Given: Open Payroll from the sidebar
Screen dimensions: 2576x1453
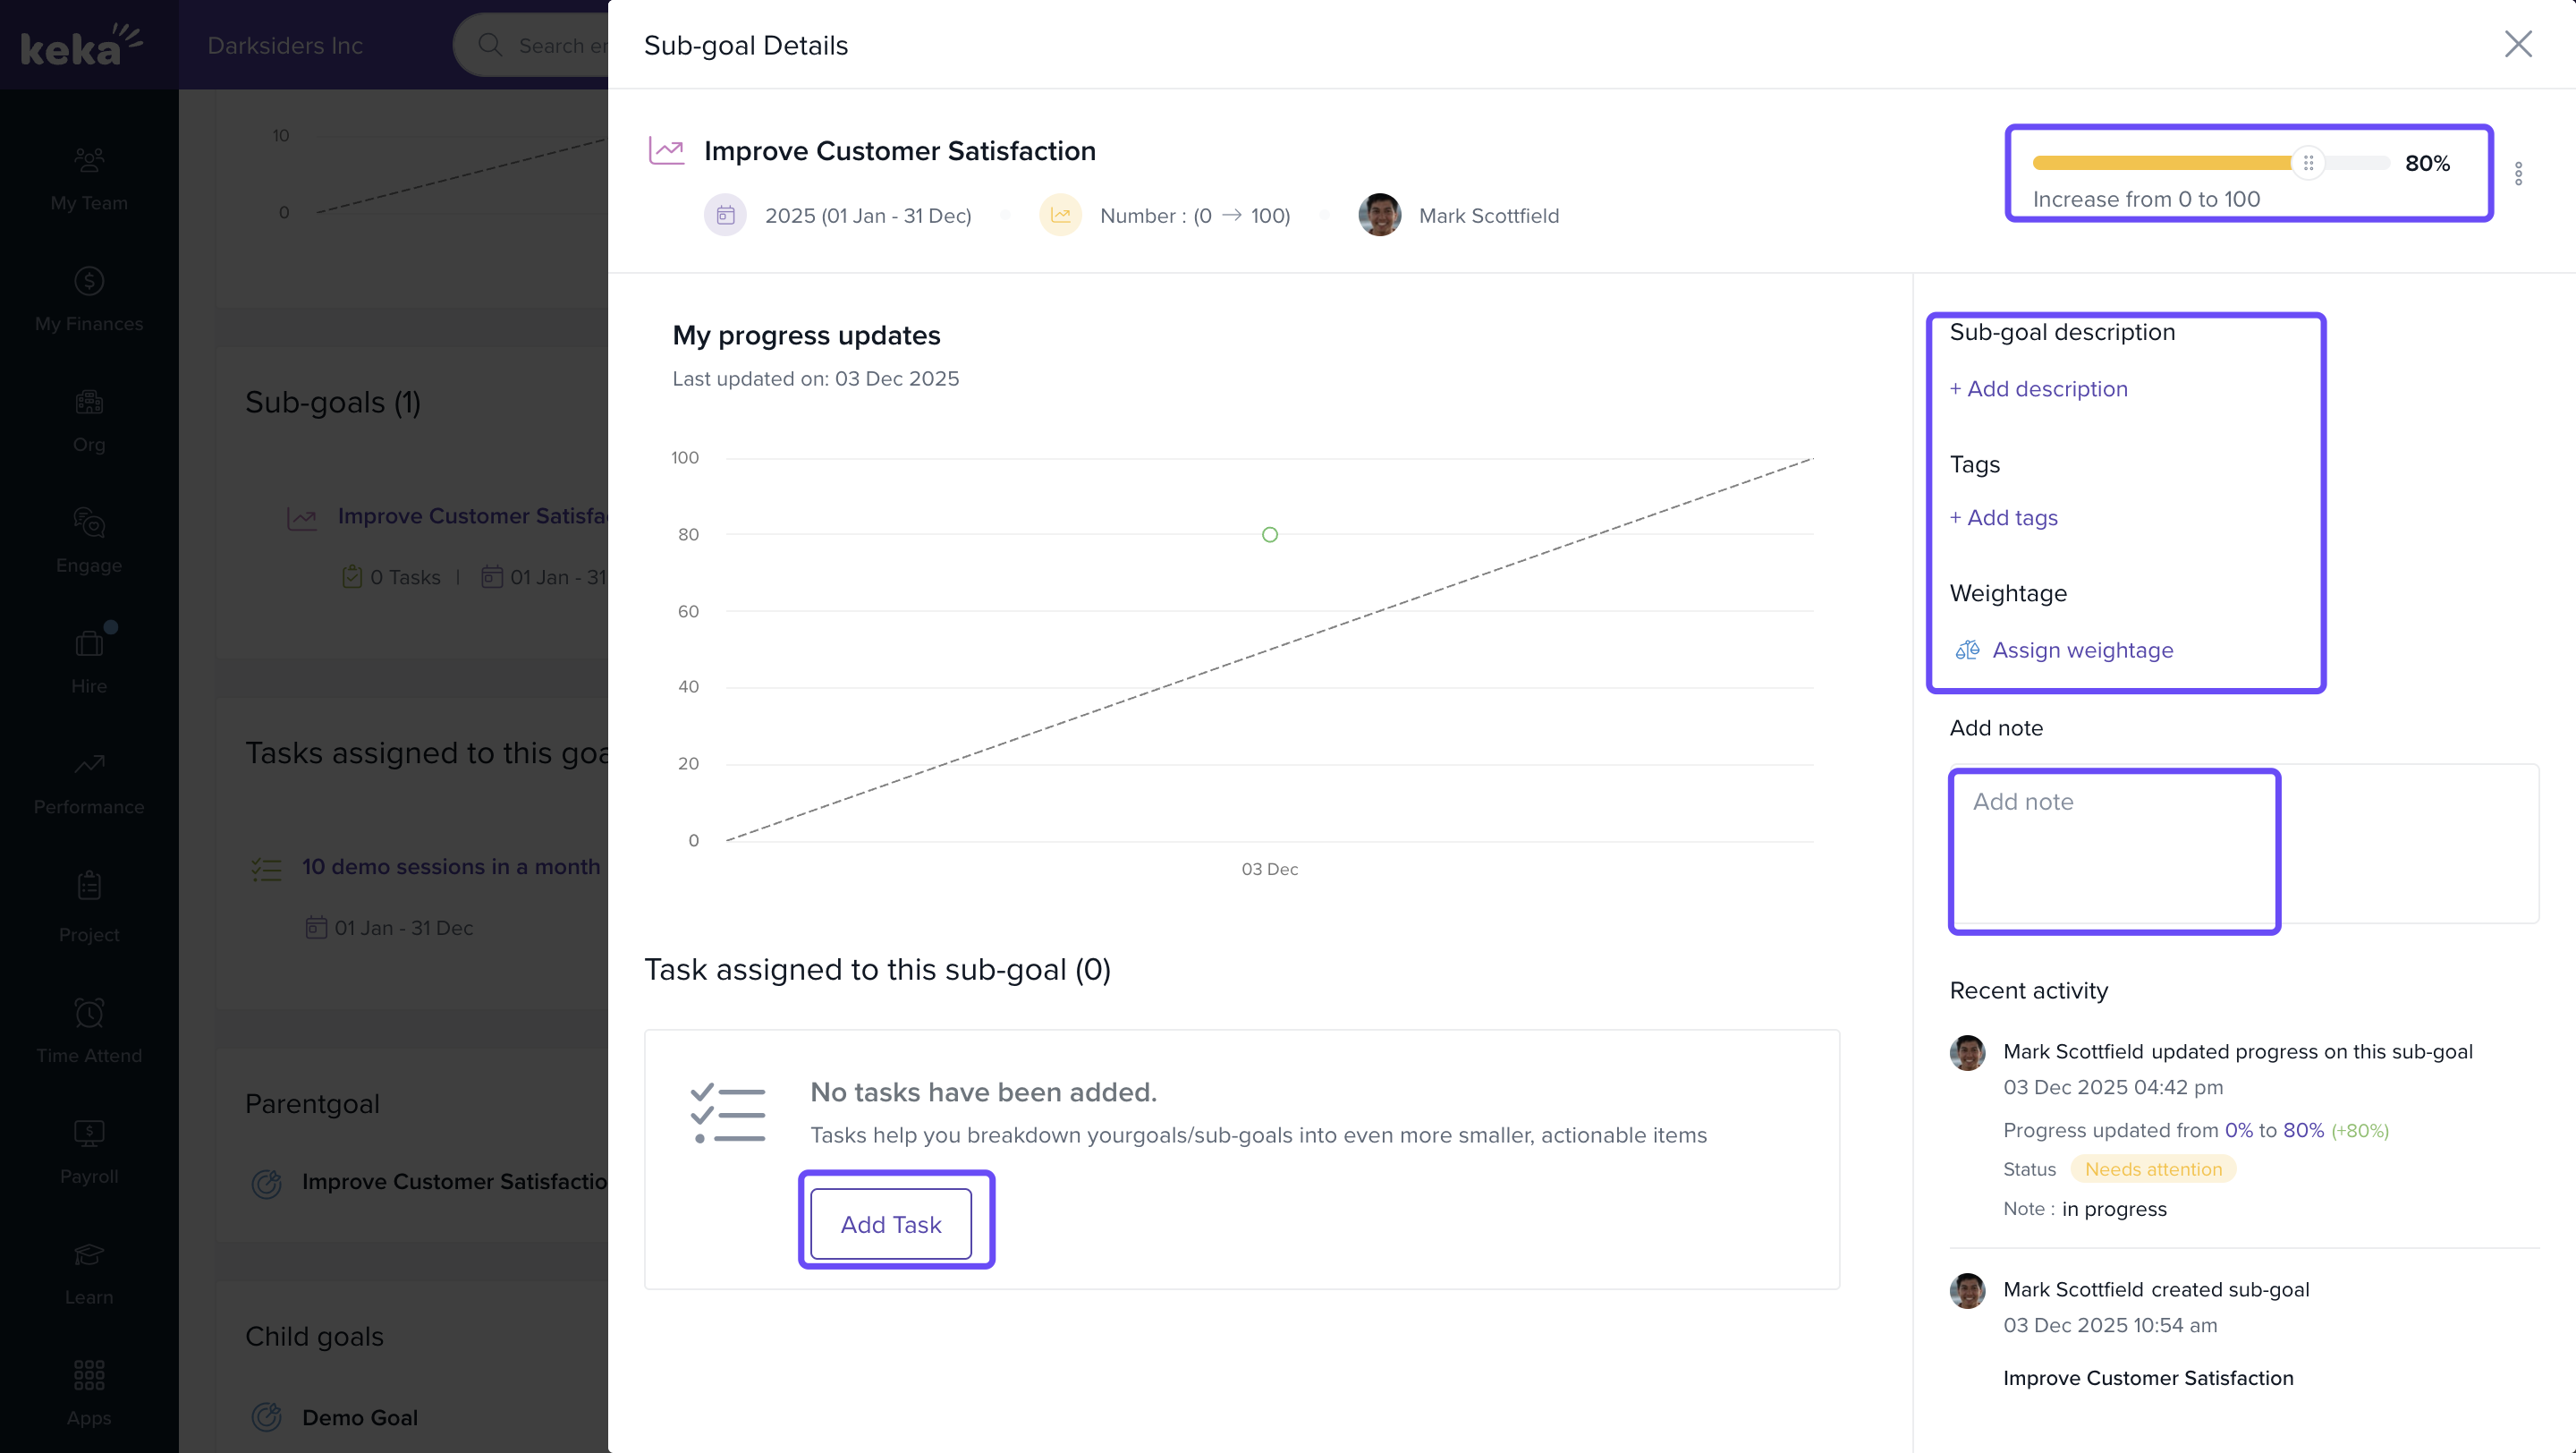Looking at the screenshot, I should [89, 1152].
